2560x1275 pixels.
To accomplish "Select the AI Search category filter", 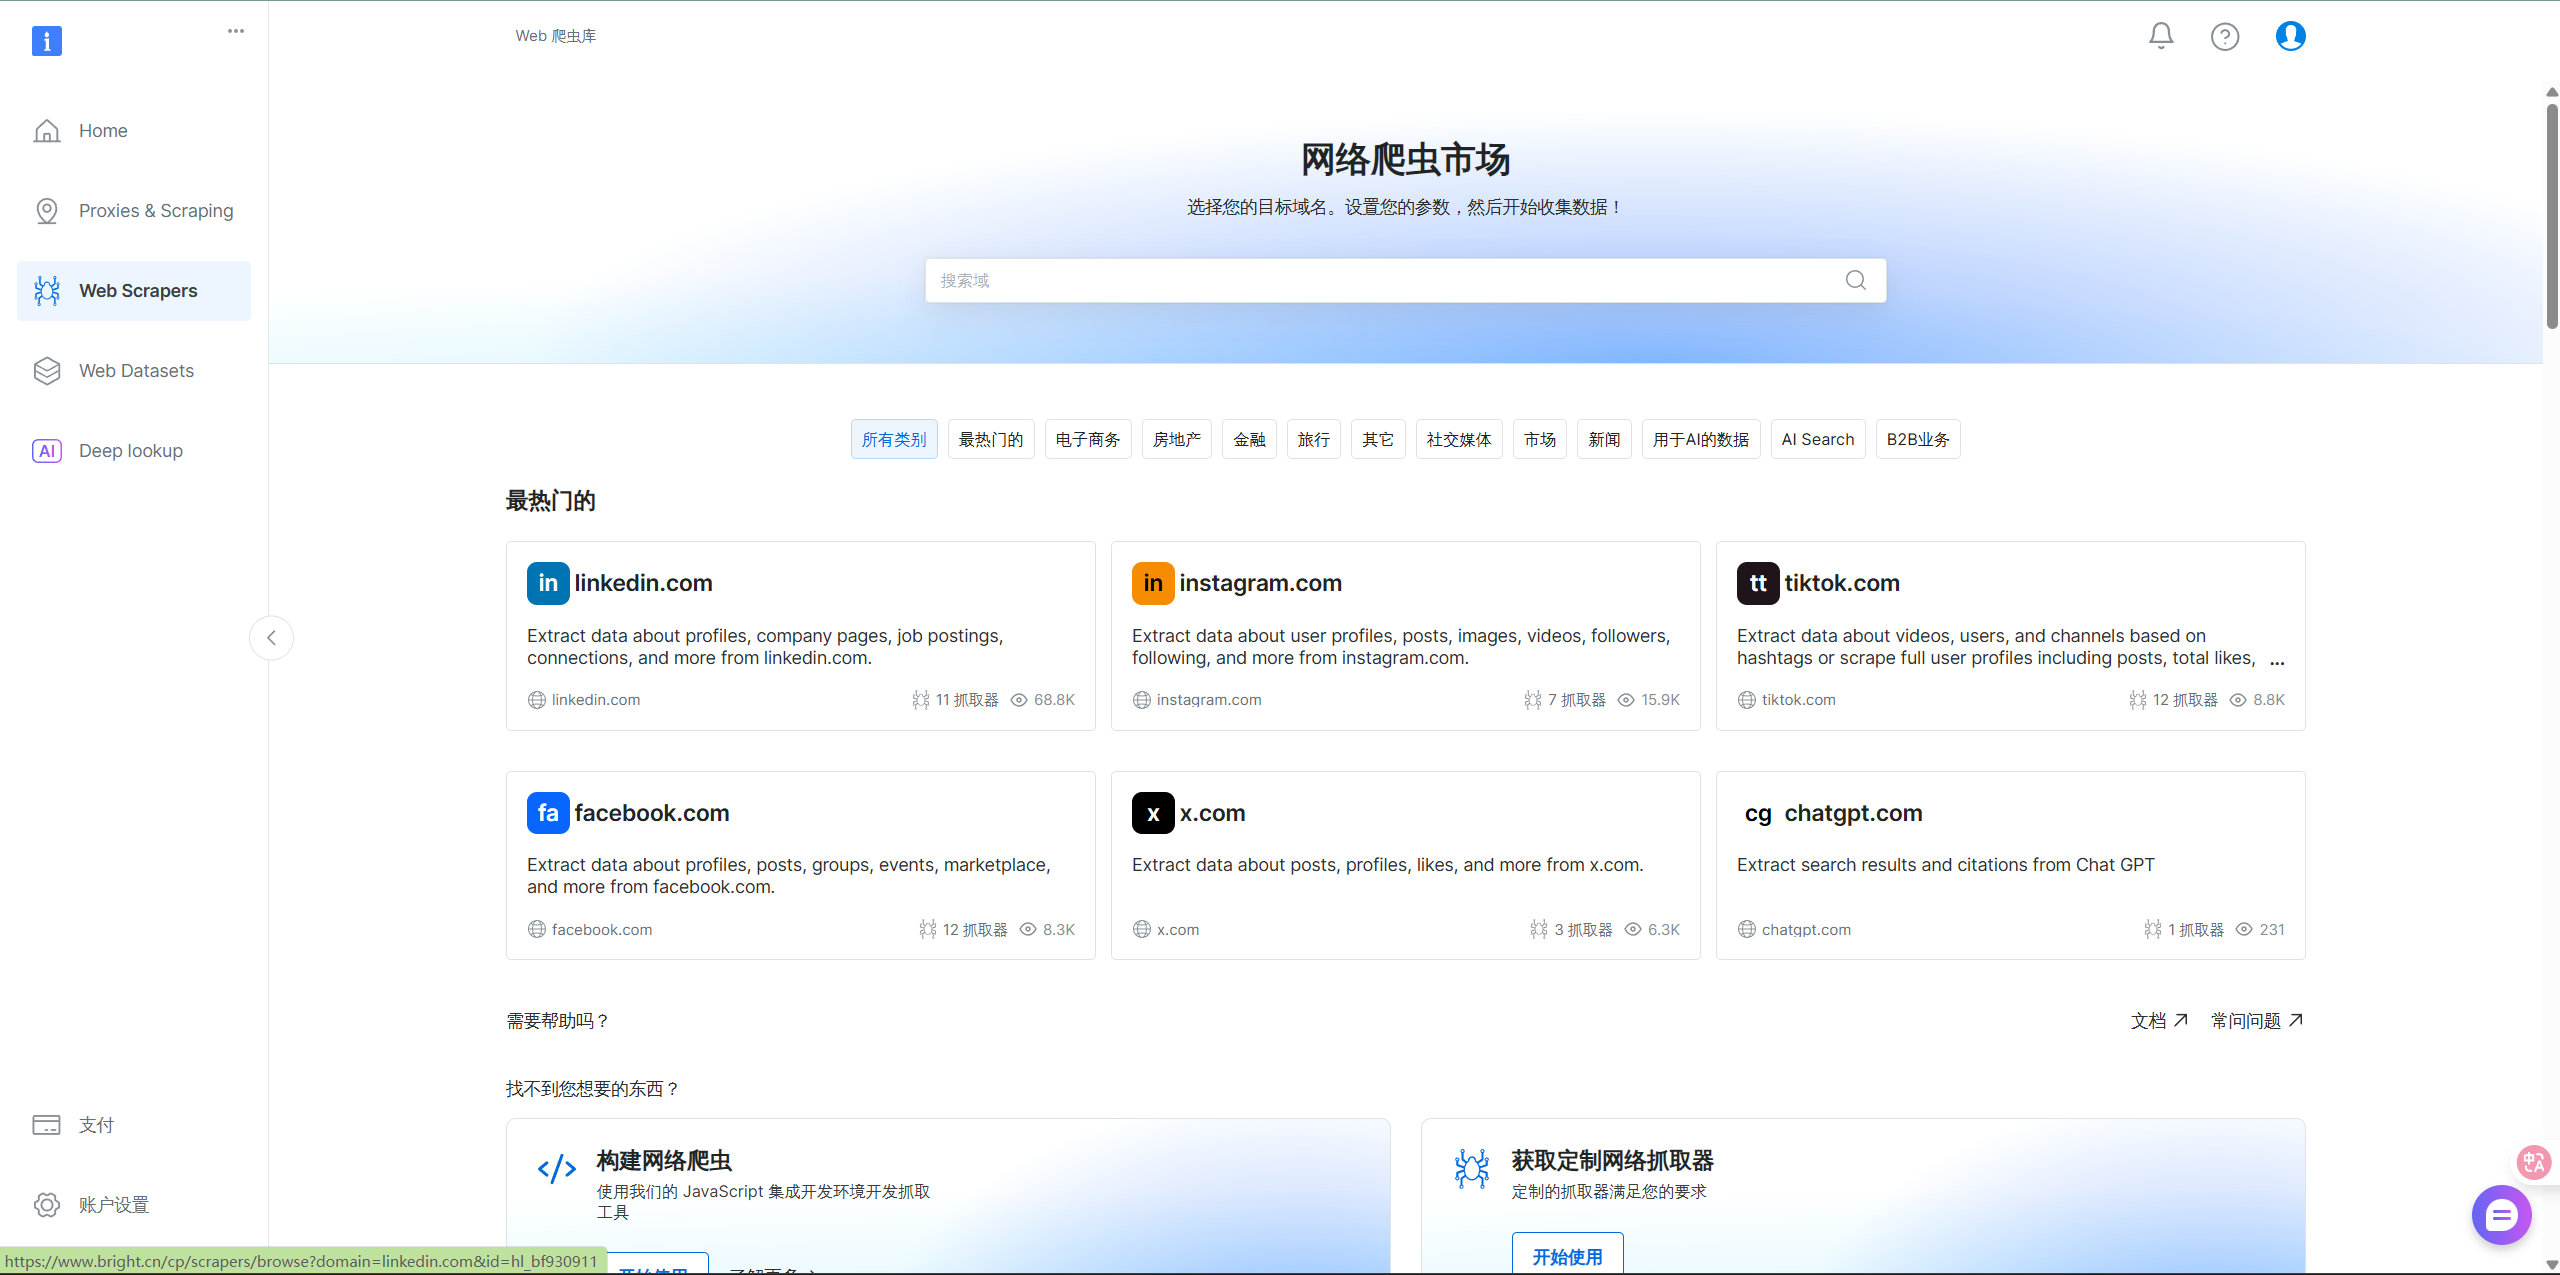I will point(1817,440).
